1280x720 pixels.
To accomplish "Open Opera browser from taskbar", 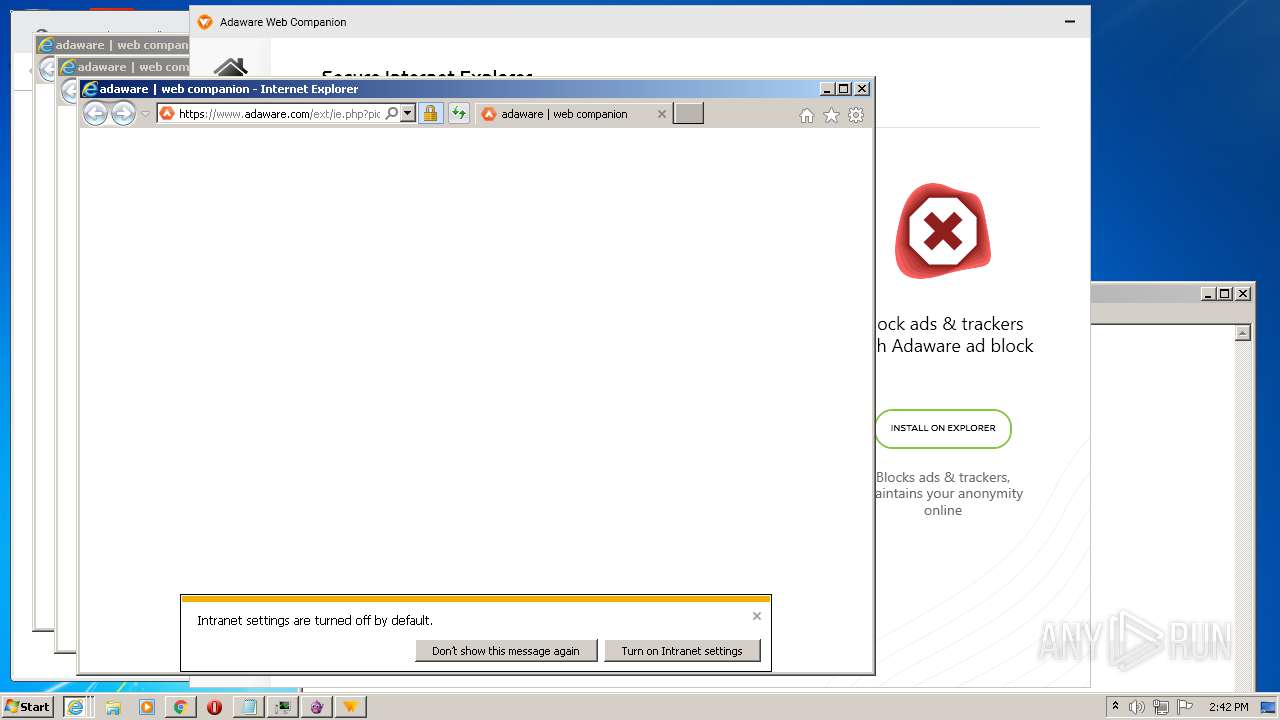I will [x=214, y=707].
